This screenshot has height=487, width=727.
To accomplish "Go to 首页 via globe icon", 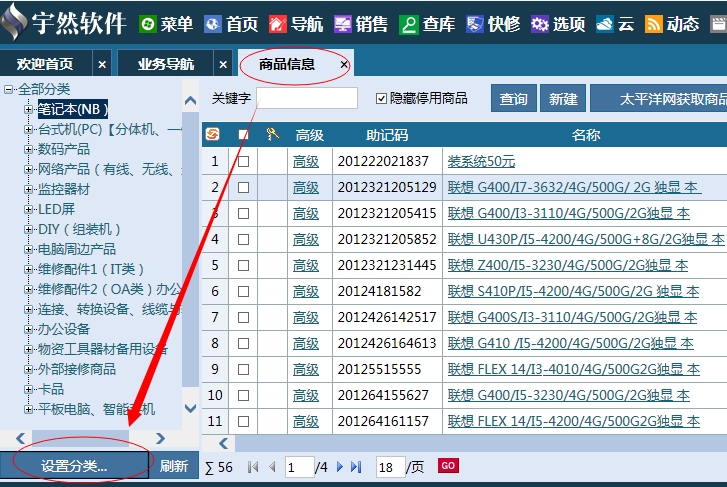I will (x=212, y=24).
